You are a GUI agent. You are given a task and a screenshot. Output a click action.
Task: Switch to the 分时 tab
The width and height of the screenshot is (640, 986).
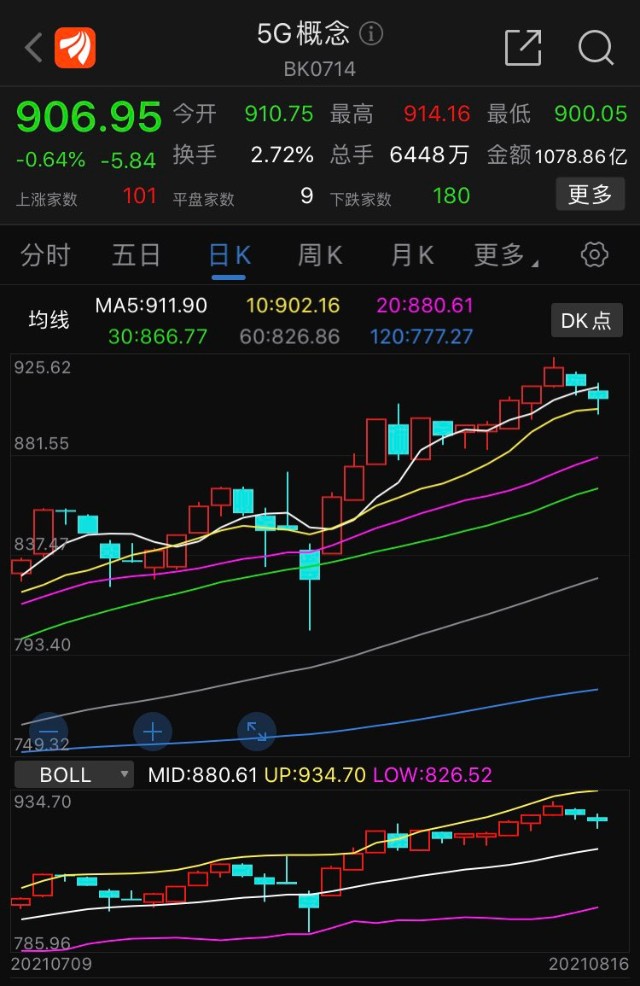[45, 255]
